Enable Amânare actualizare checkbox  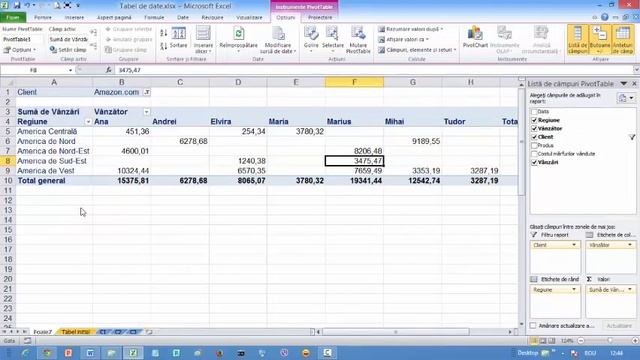tap(533, 326)
